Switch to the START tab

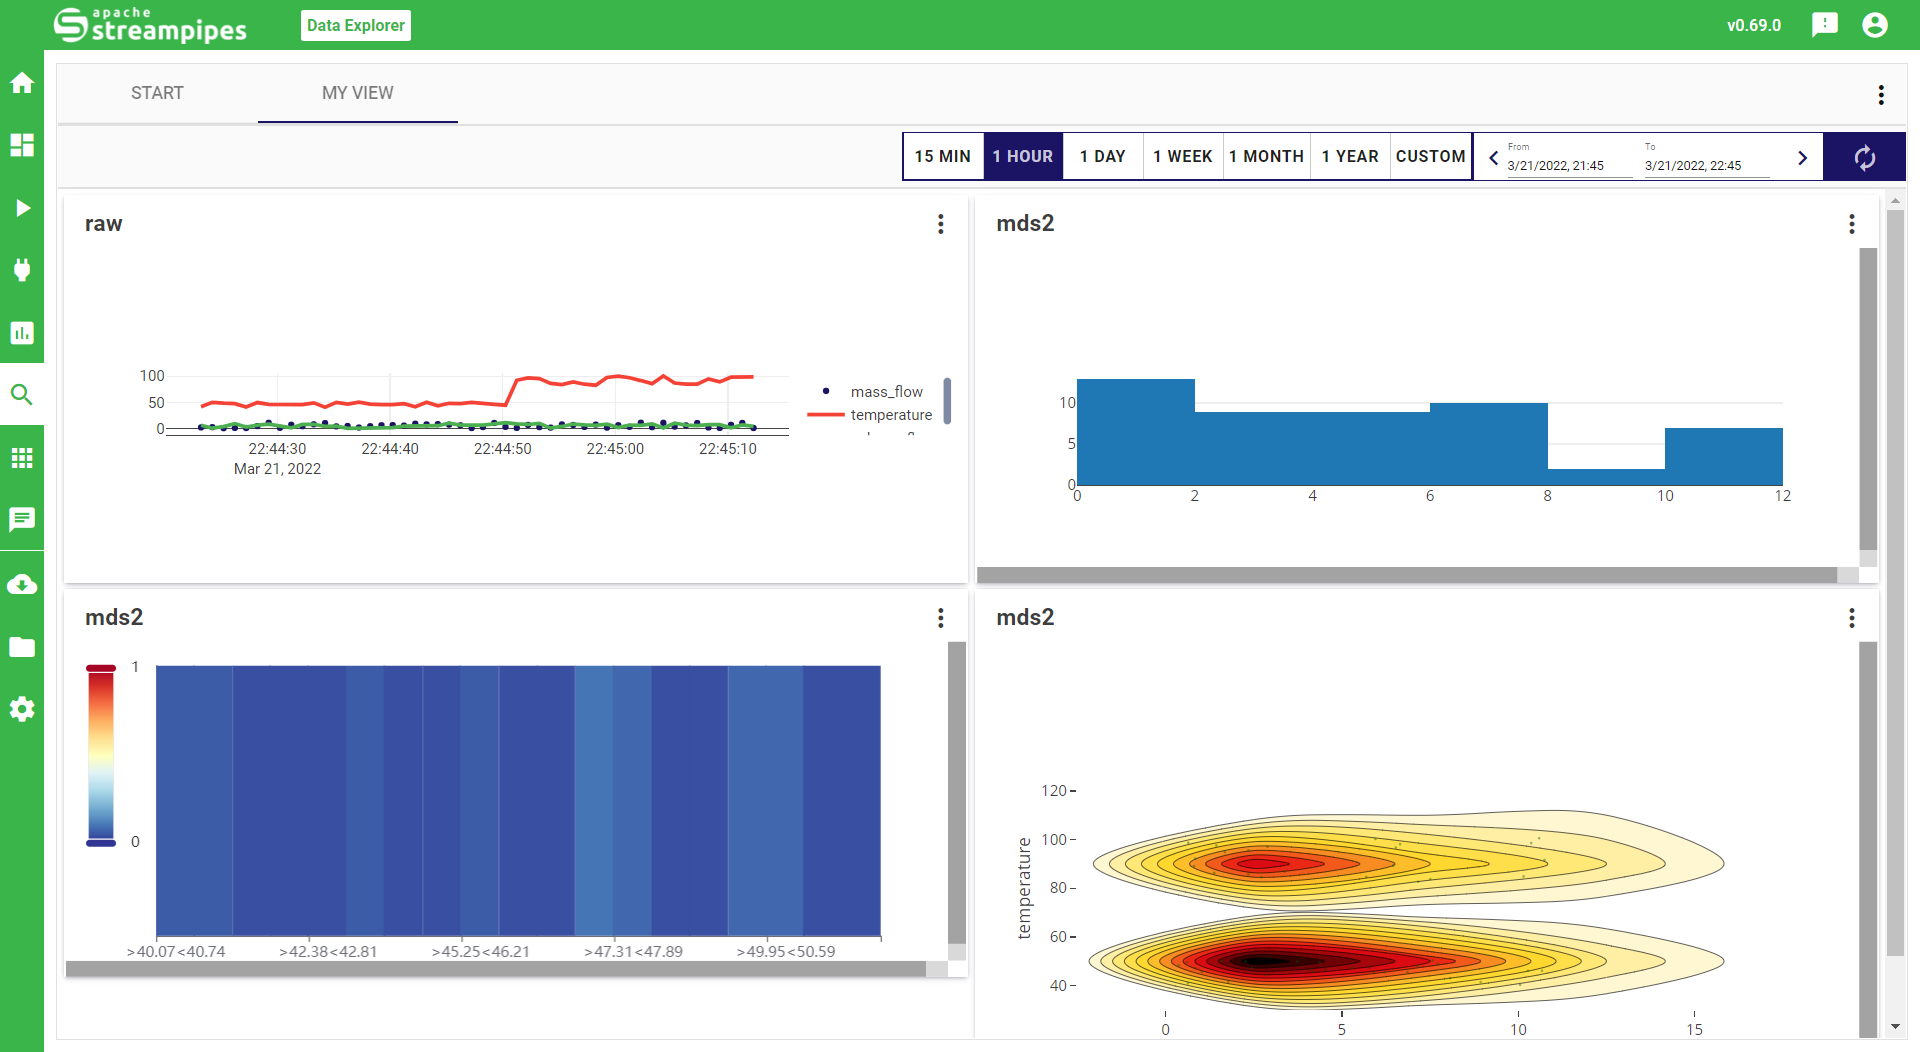coord(157,93)
